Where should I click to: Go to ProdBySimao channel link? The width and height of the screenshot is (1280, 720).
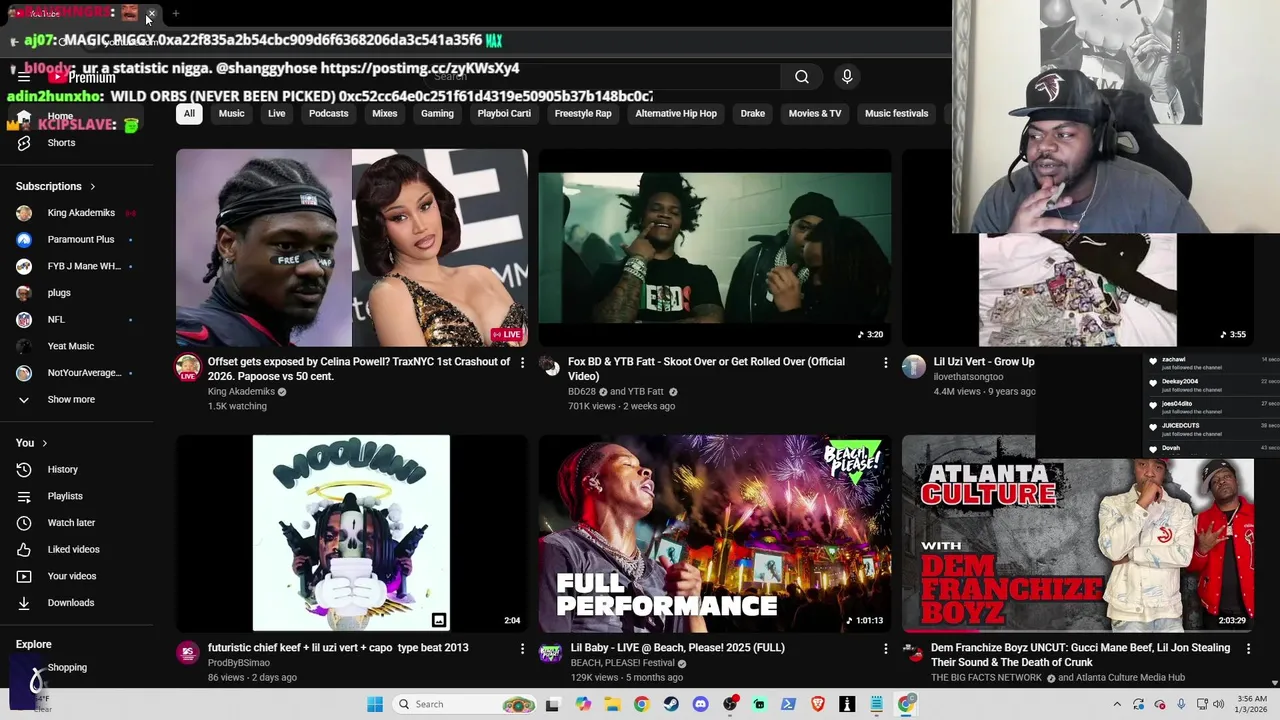[239, 663]
